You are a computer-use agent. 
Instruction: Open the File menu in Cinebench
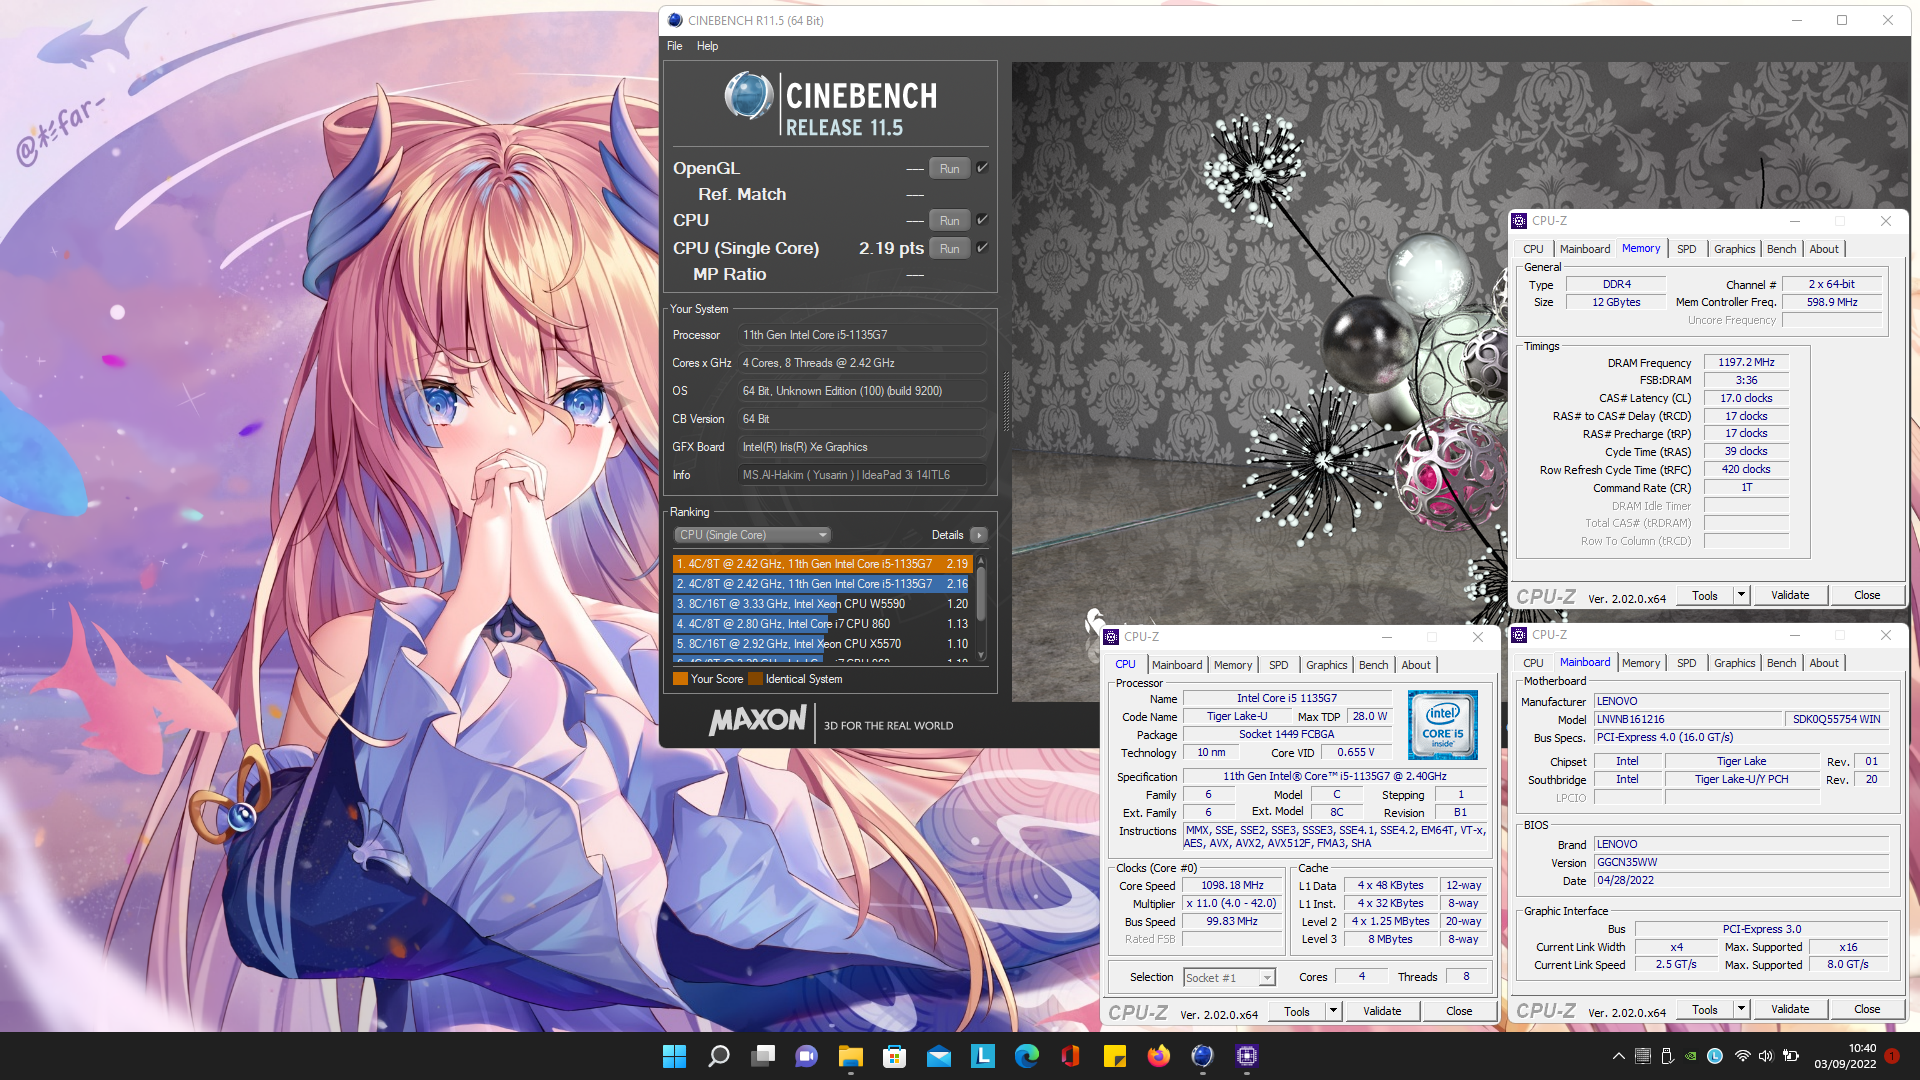click(x=675, y=46)
